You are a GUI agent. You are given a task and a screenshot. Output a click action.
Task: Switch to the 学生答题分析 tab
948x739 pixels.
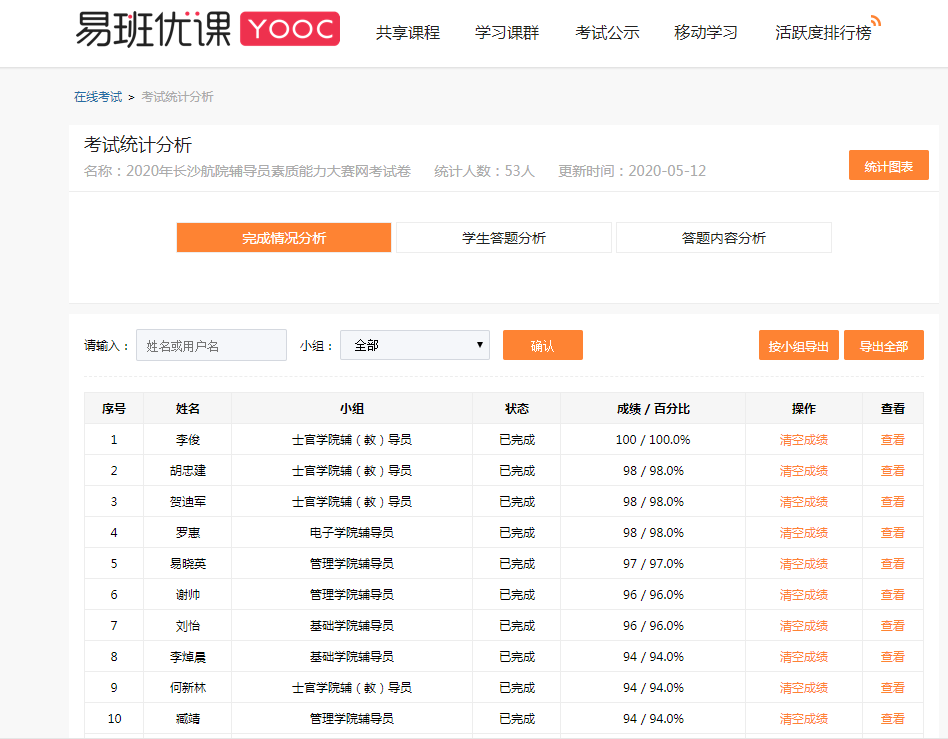tap(504, 238)
